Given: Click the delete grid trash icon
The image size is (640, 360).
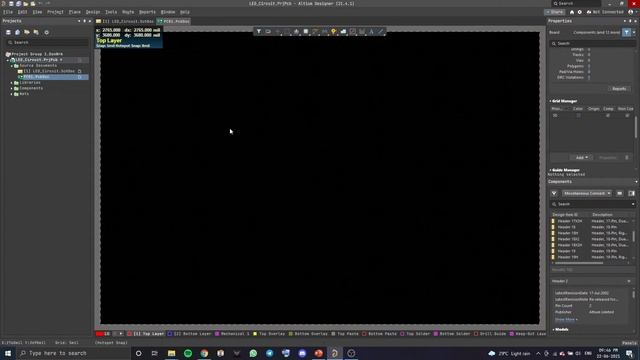Looking at the screenshot, I should pos(627,158).
